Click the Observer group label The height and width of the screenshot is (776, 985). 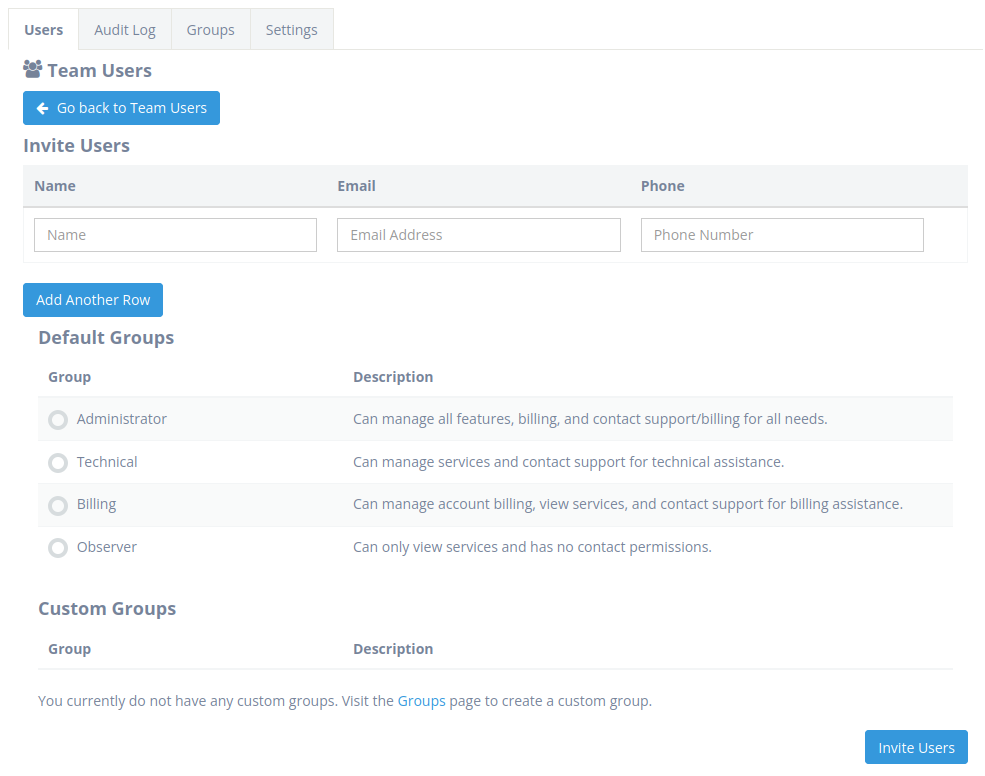[107, 547]
